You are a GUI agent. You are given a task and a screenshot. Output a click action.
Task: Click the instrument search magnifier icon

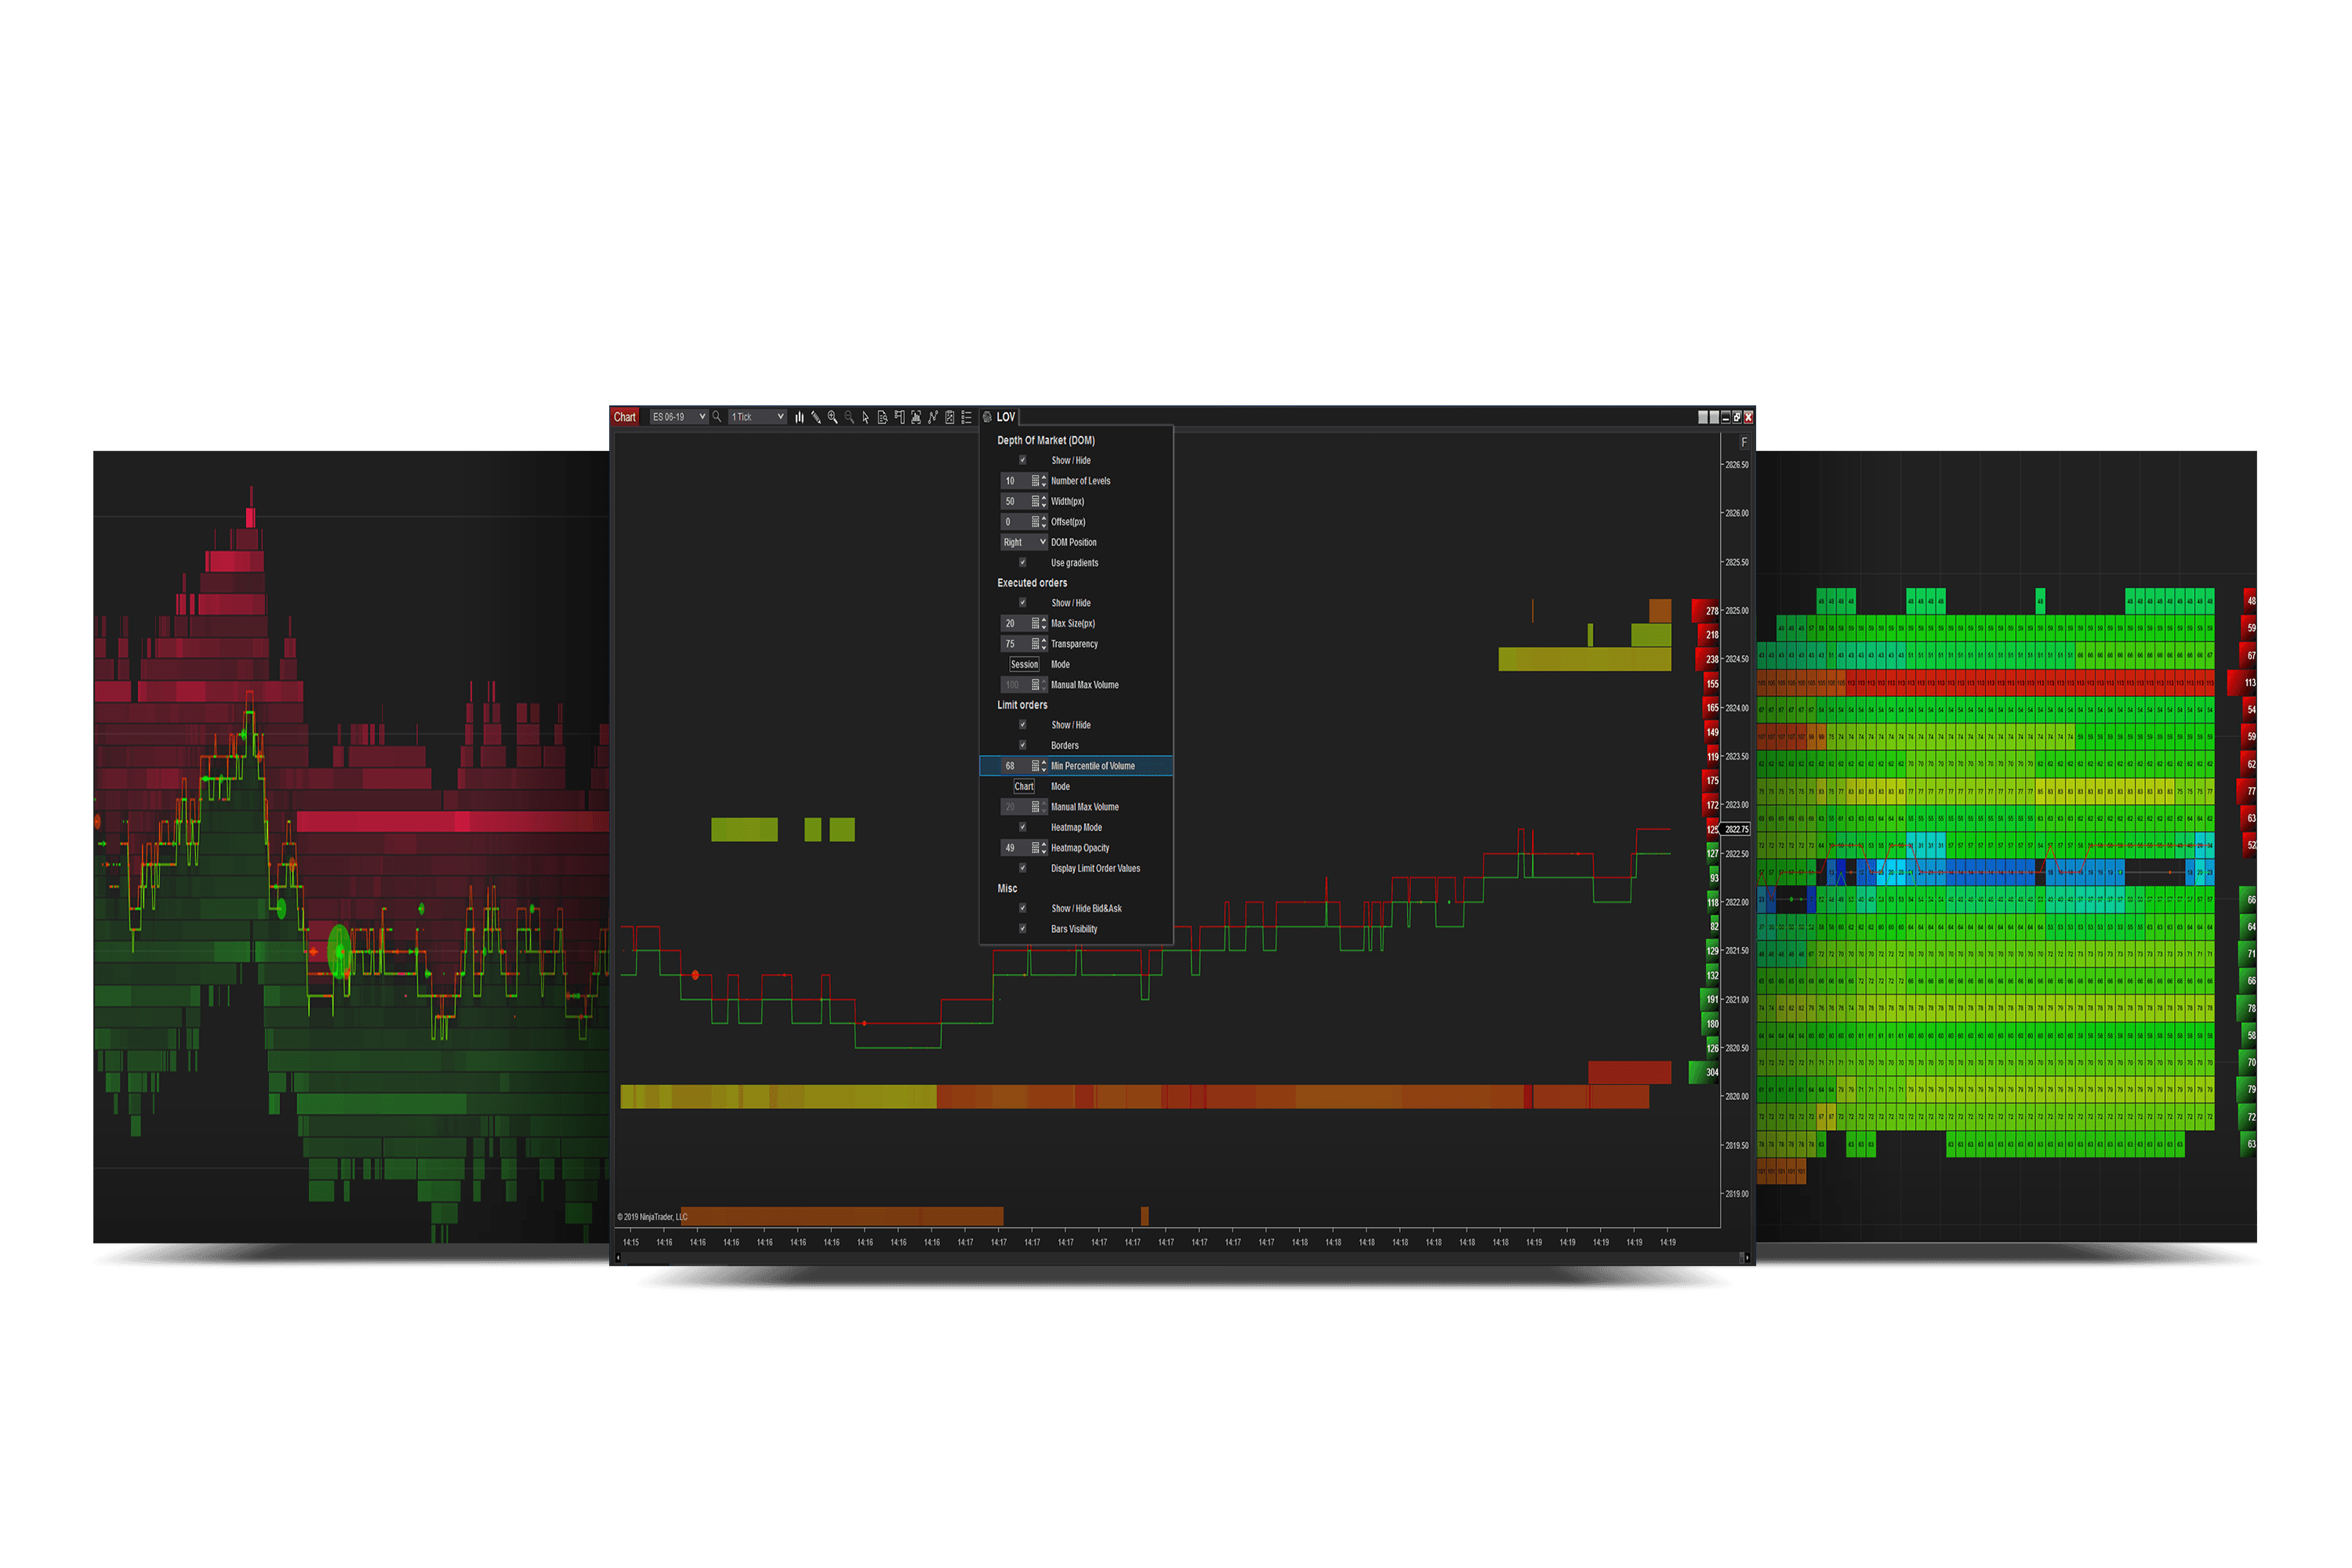(x=716, y=417)
